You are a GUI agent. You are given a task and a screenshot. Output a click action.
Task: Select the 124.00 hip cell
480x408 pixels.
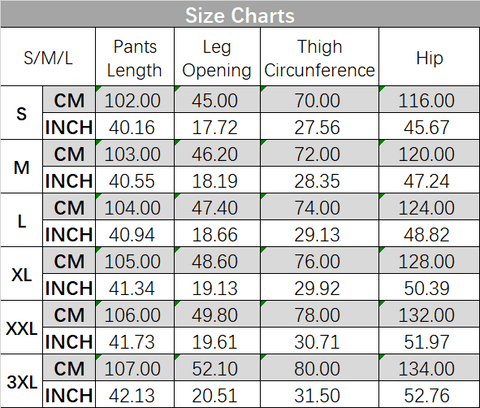tap(429, 207)
